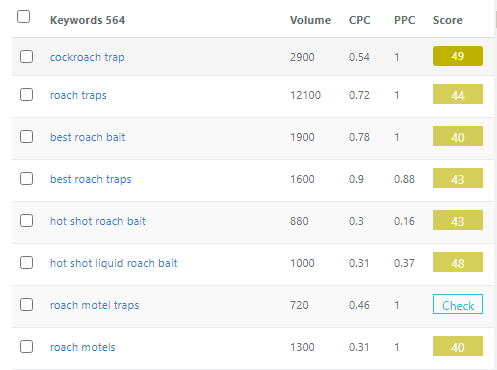This screenshot has height=370, width=497.
Task: Click score 48 badge for liquid roach bait
Action: click(458, 262)
